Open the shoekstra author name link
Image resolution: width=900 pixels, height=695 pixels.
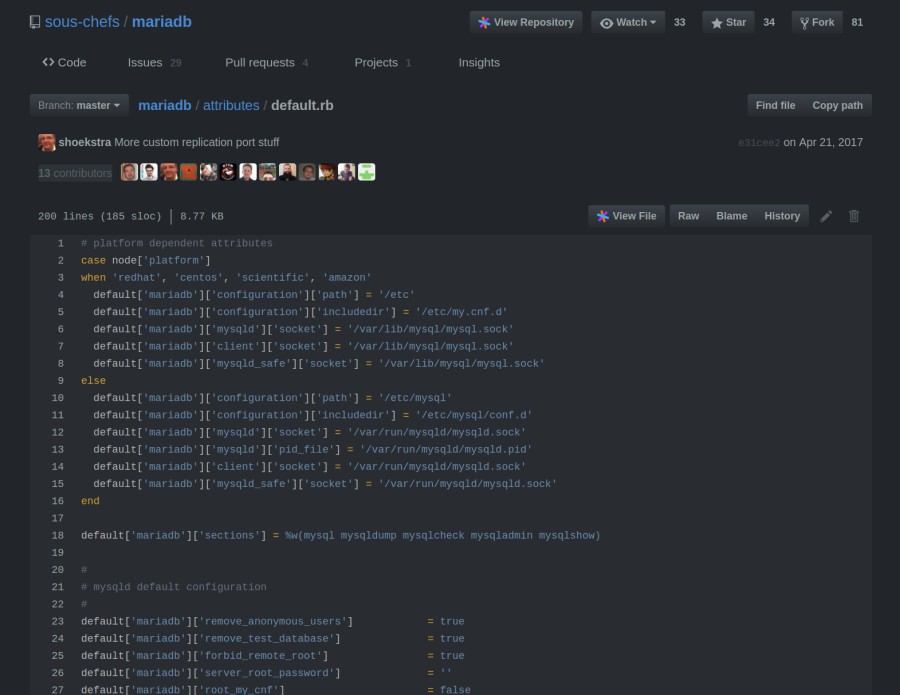click(x=85, y=142)
